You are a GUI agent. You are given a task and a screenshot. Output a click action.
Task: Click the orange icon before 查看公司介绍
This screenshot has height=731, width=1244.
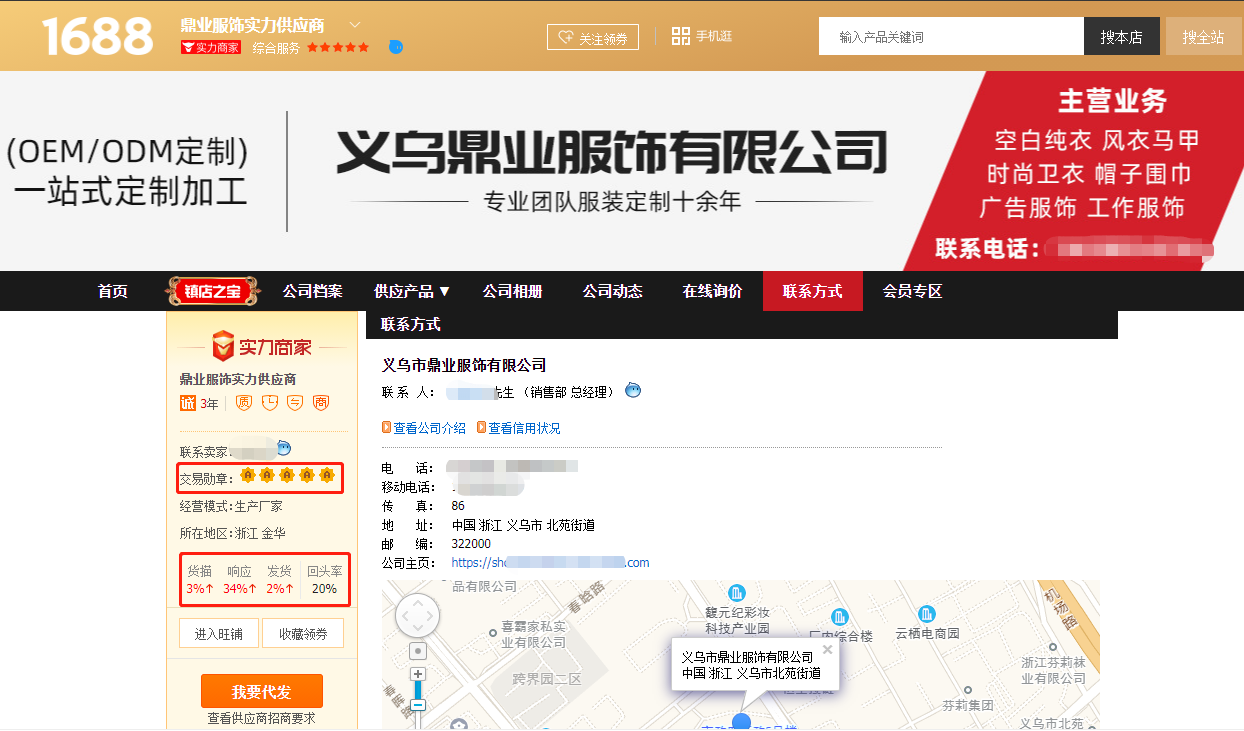click(387, 427)
